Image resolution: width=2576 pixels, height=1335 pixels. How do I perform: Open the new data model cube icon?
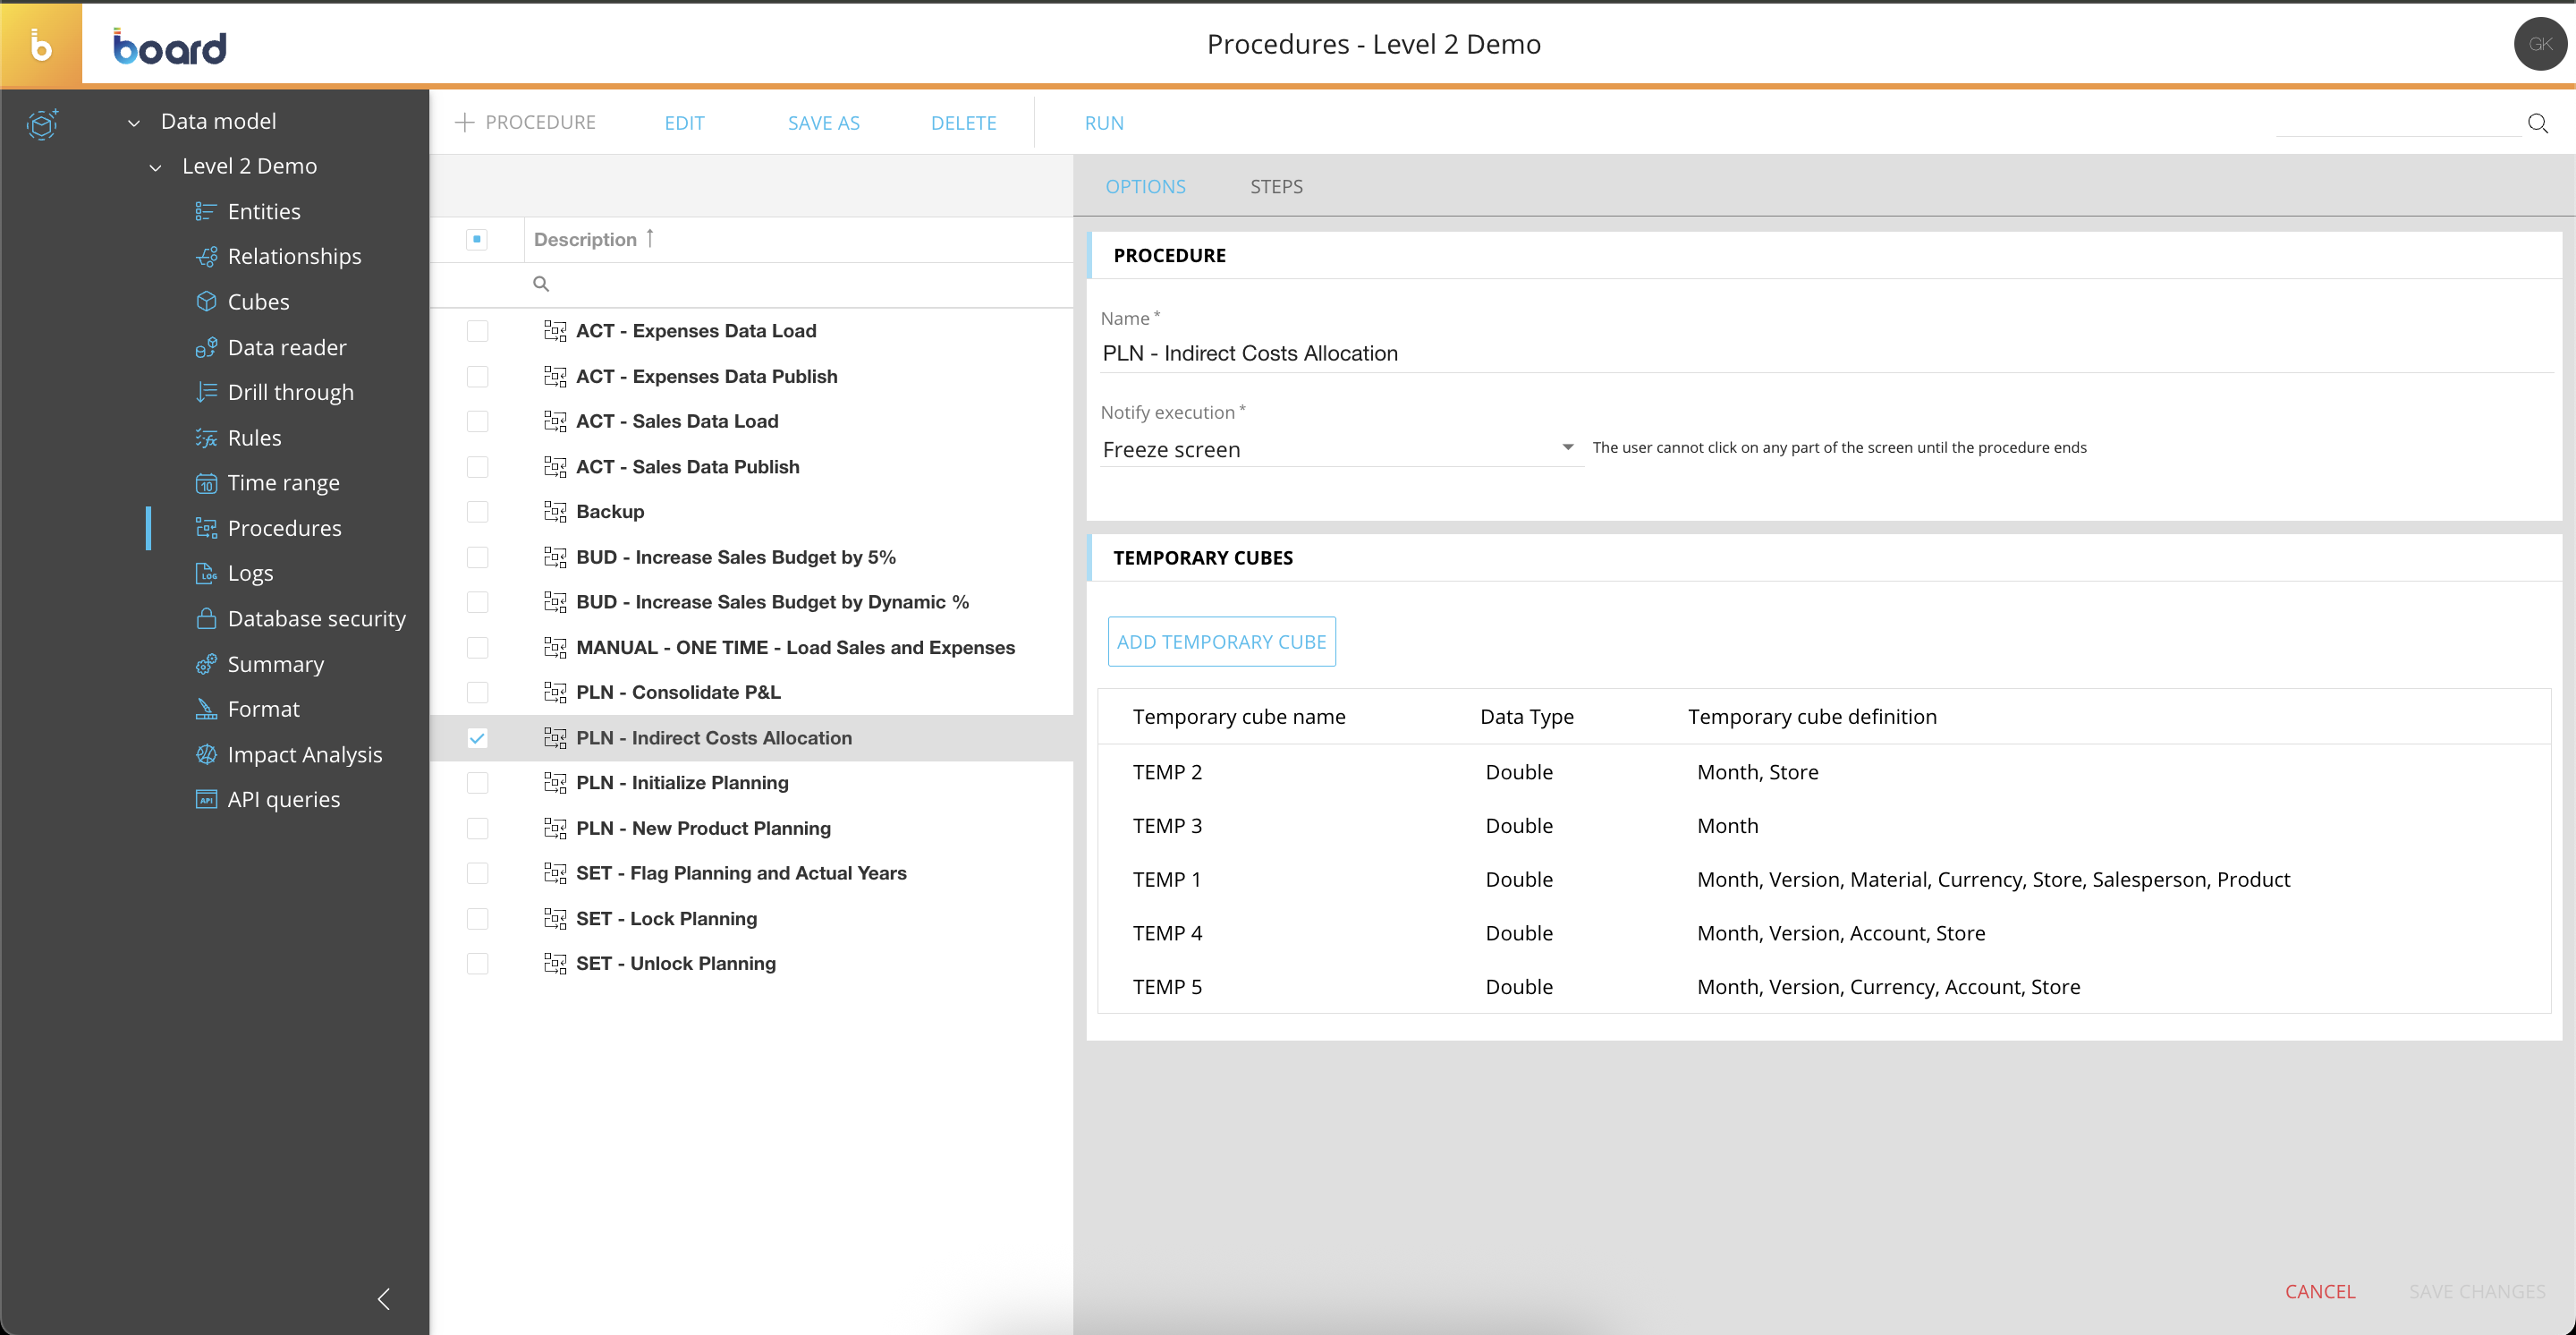(42, 124)
